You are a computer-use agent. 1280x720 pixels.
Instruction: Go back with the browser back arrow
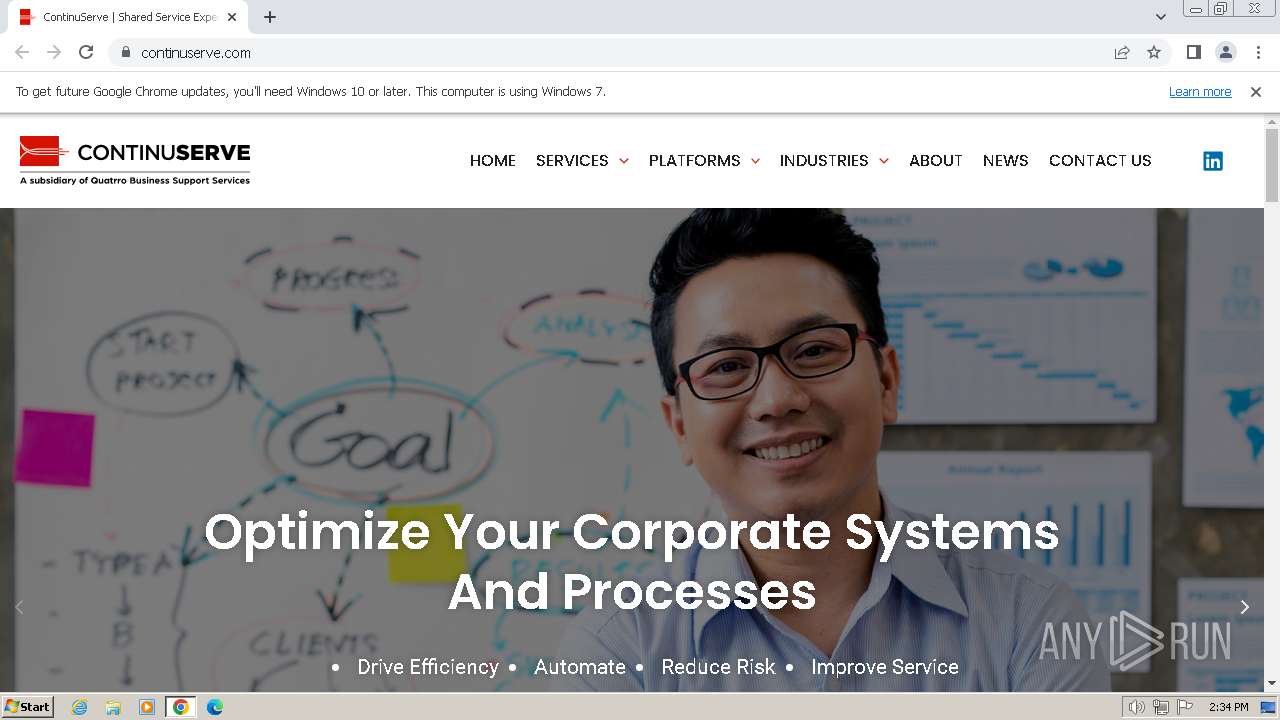22,52
